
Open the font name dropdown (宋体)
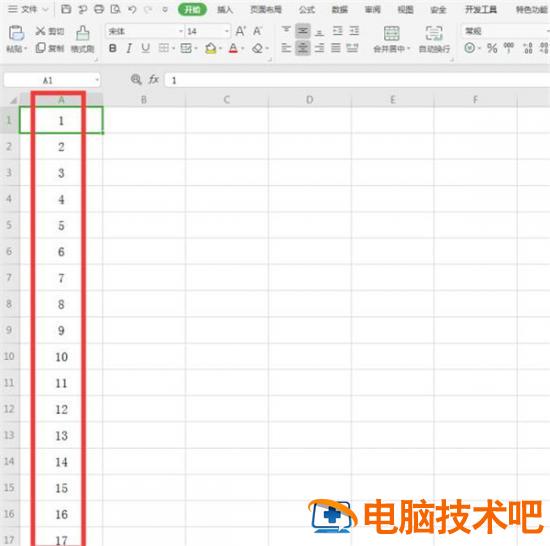click(x=181, y=31)
